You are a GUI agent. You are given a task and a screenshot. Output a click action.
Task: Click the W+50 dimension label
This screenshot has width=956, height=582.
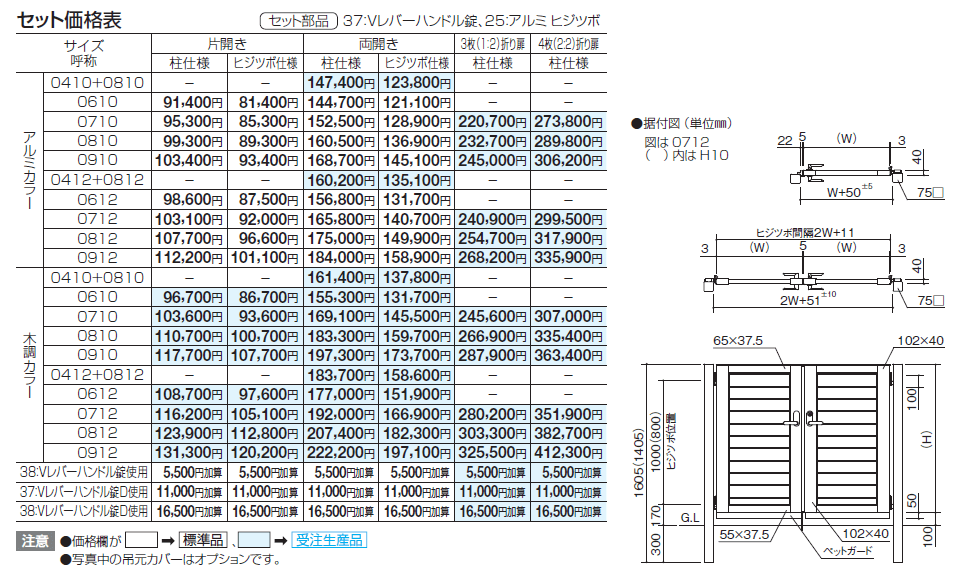[849, 191]
